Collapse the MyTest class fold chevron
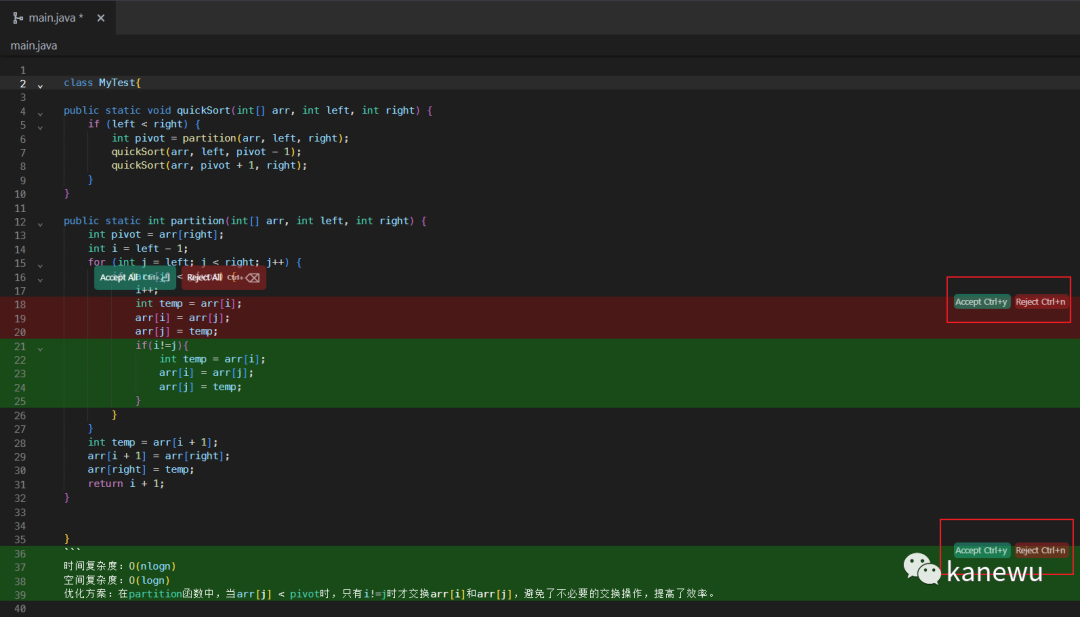Screen dimensions: 1080x617 click(40, 85)
